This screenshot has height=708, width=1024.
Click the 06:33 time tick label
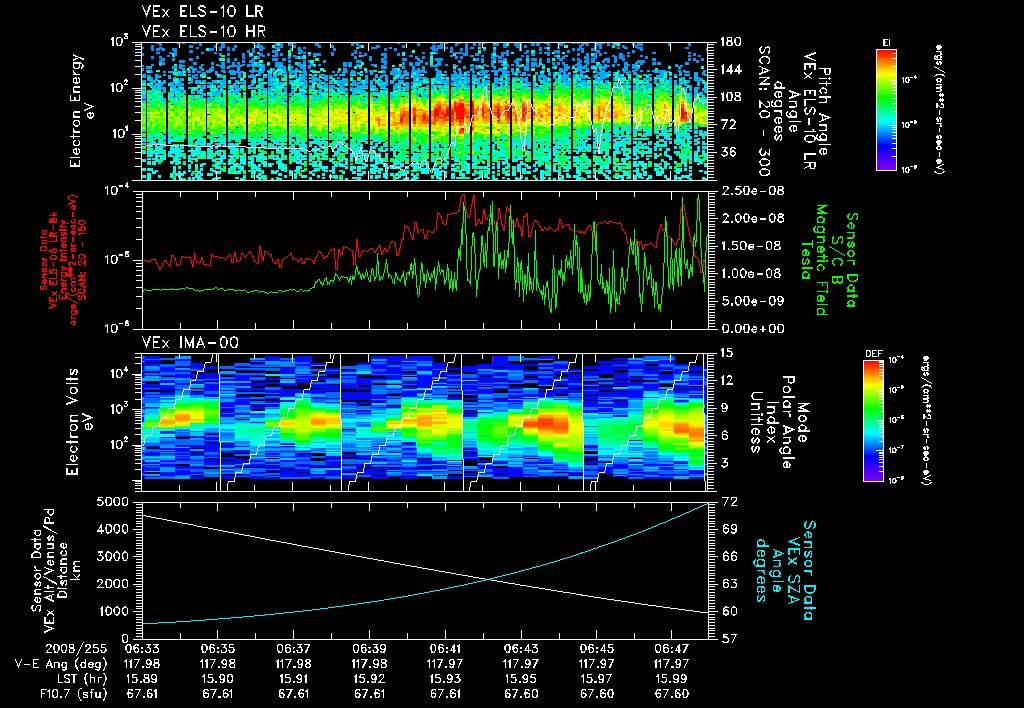142,649
